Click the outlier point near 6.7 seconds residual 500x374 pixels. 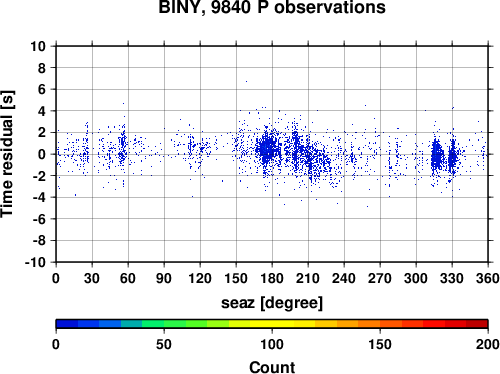(x=246, y=81)
